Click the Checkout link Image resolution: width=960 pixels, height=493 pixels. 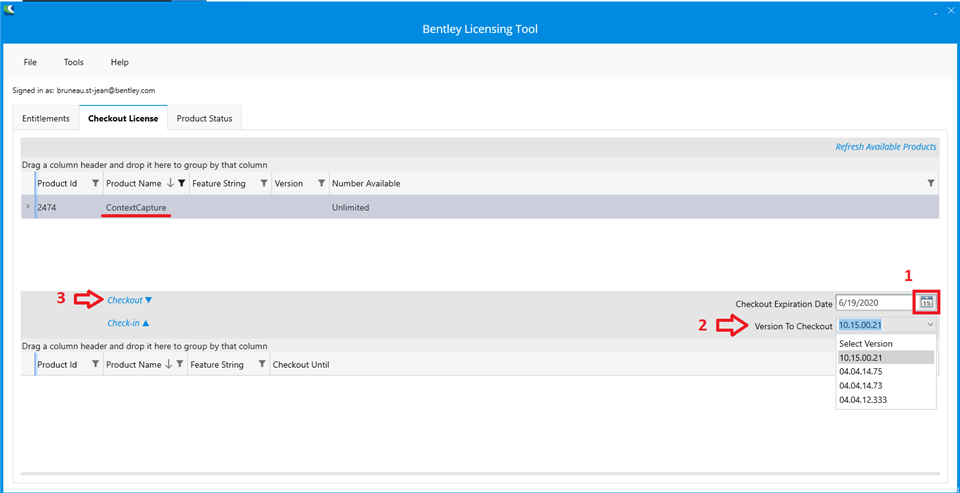(130, 301)
